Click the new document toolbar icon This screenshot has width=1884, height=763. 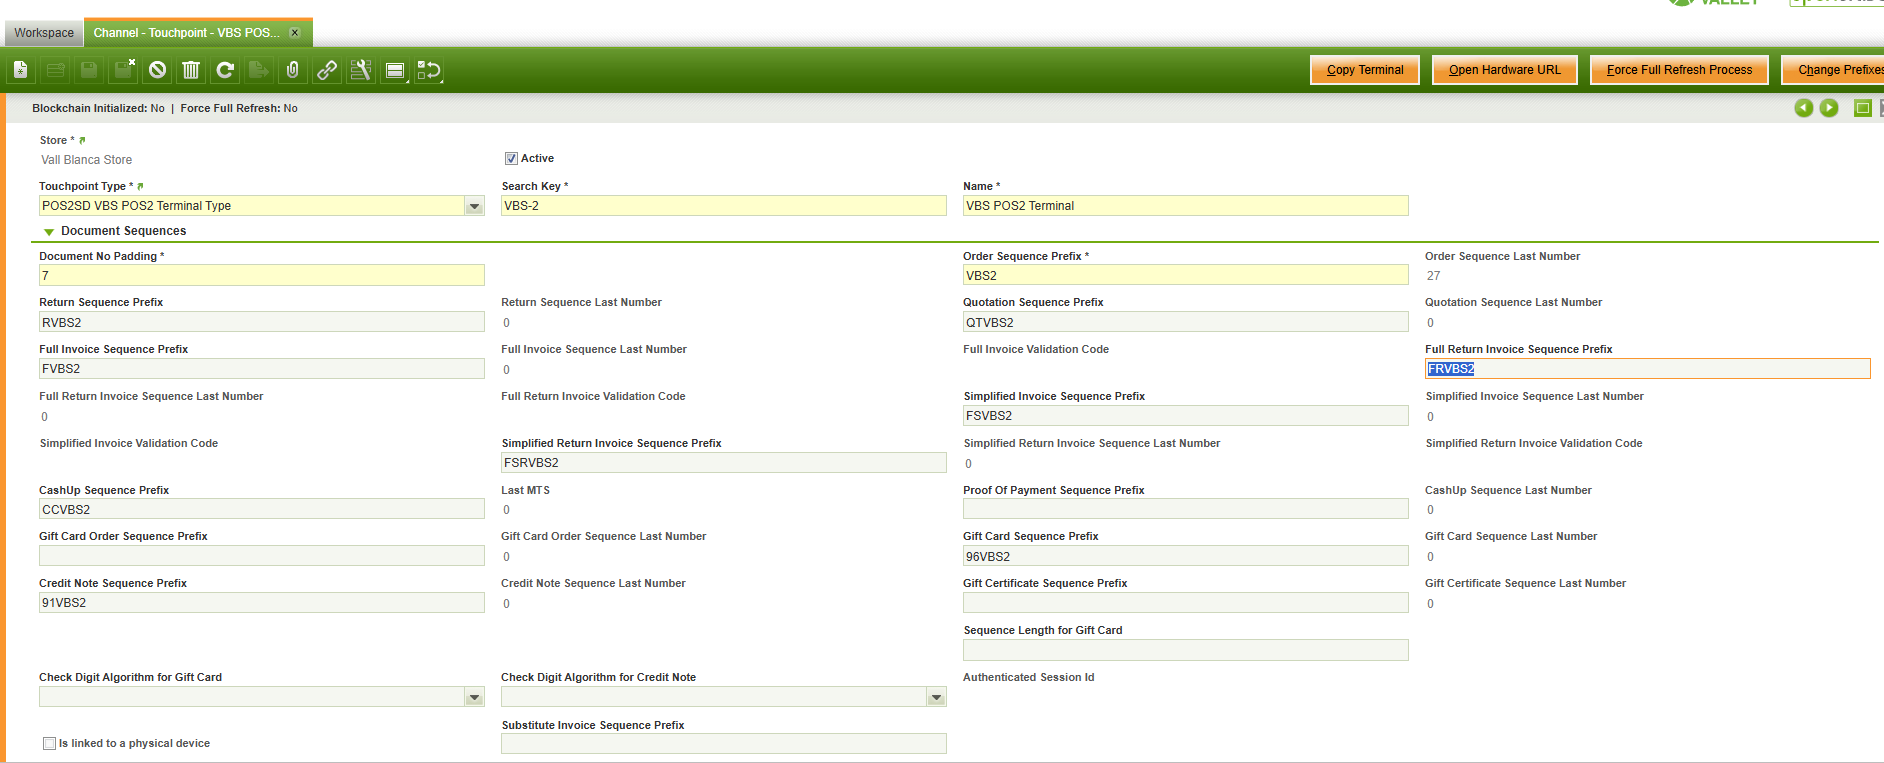[x=21, y=70]
